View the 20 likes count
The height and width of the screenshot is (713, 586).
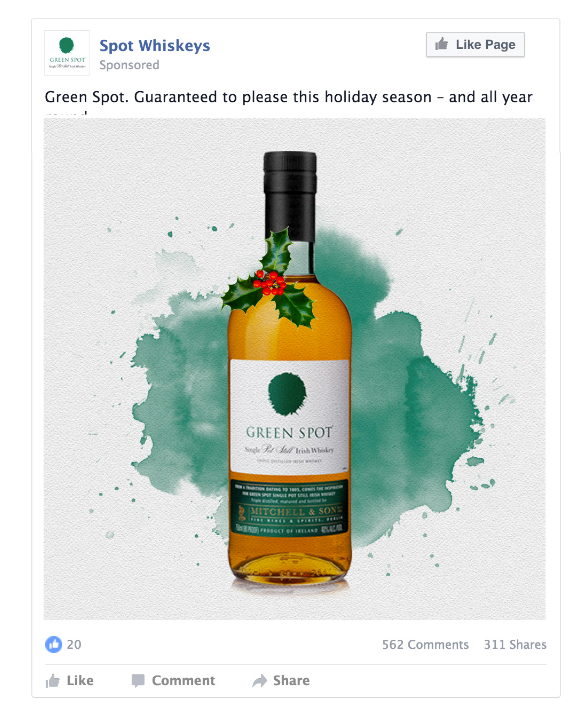74,644
